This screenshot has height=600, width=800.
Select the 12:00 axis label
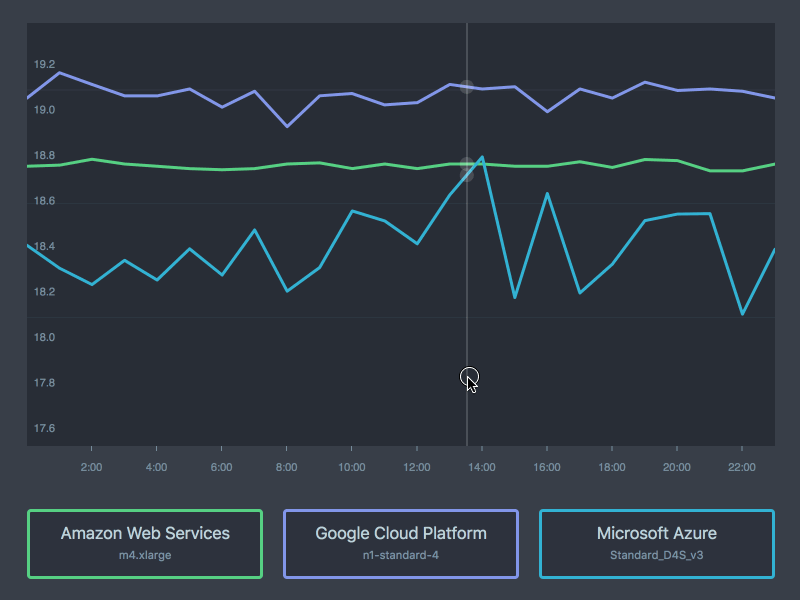[417, 467]
